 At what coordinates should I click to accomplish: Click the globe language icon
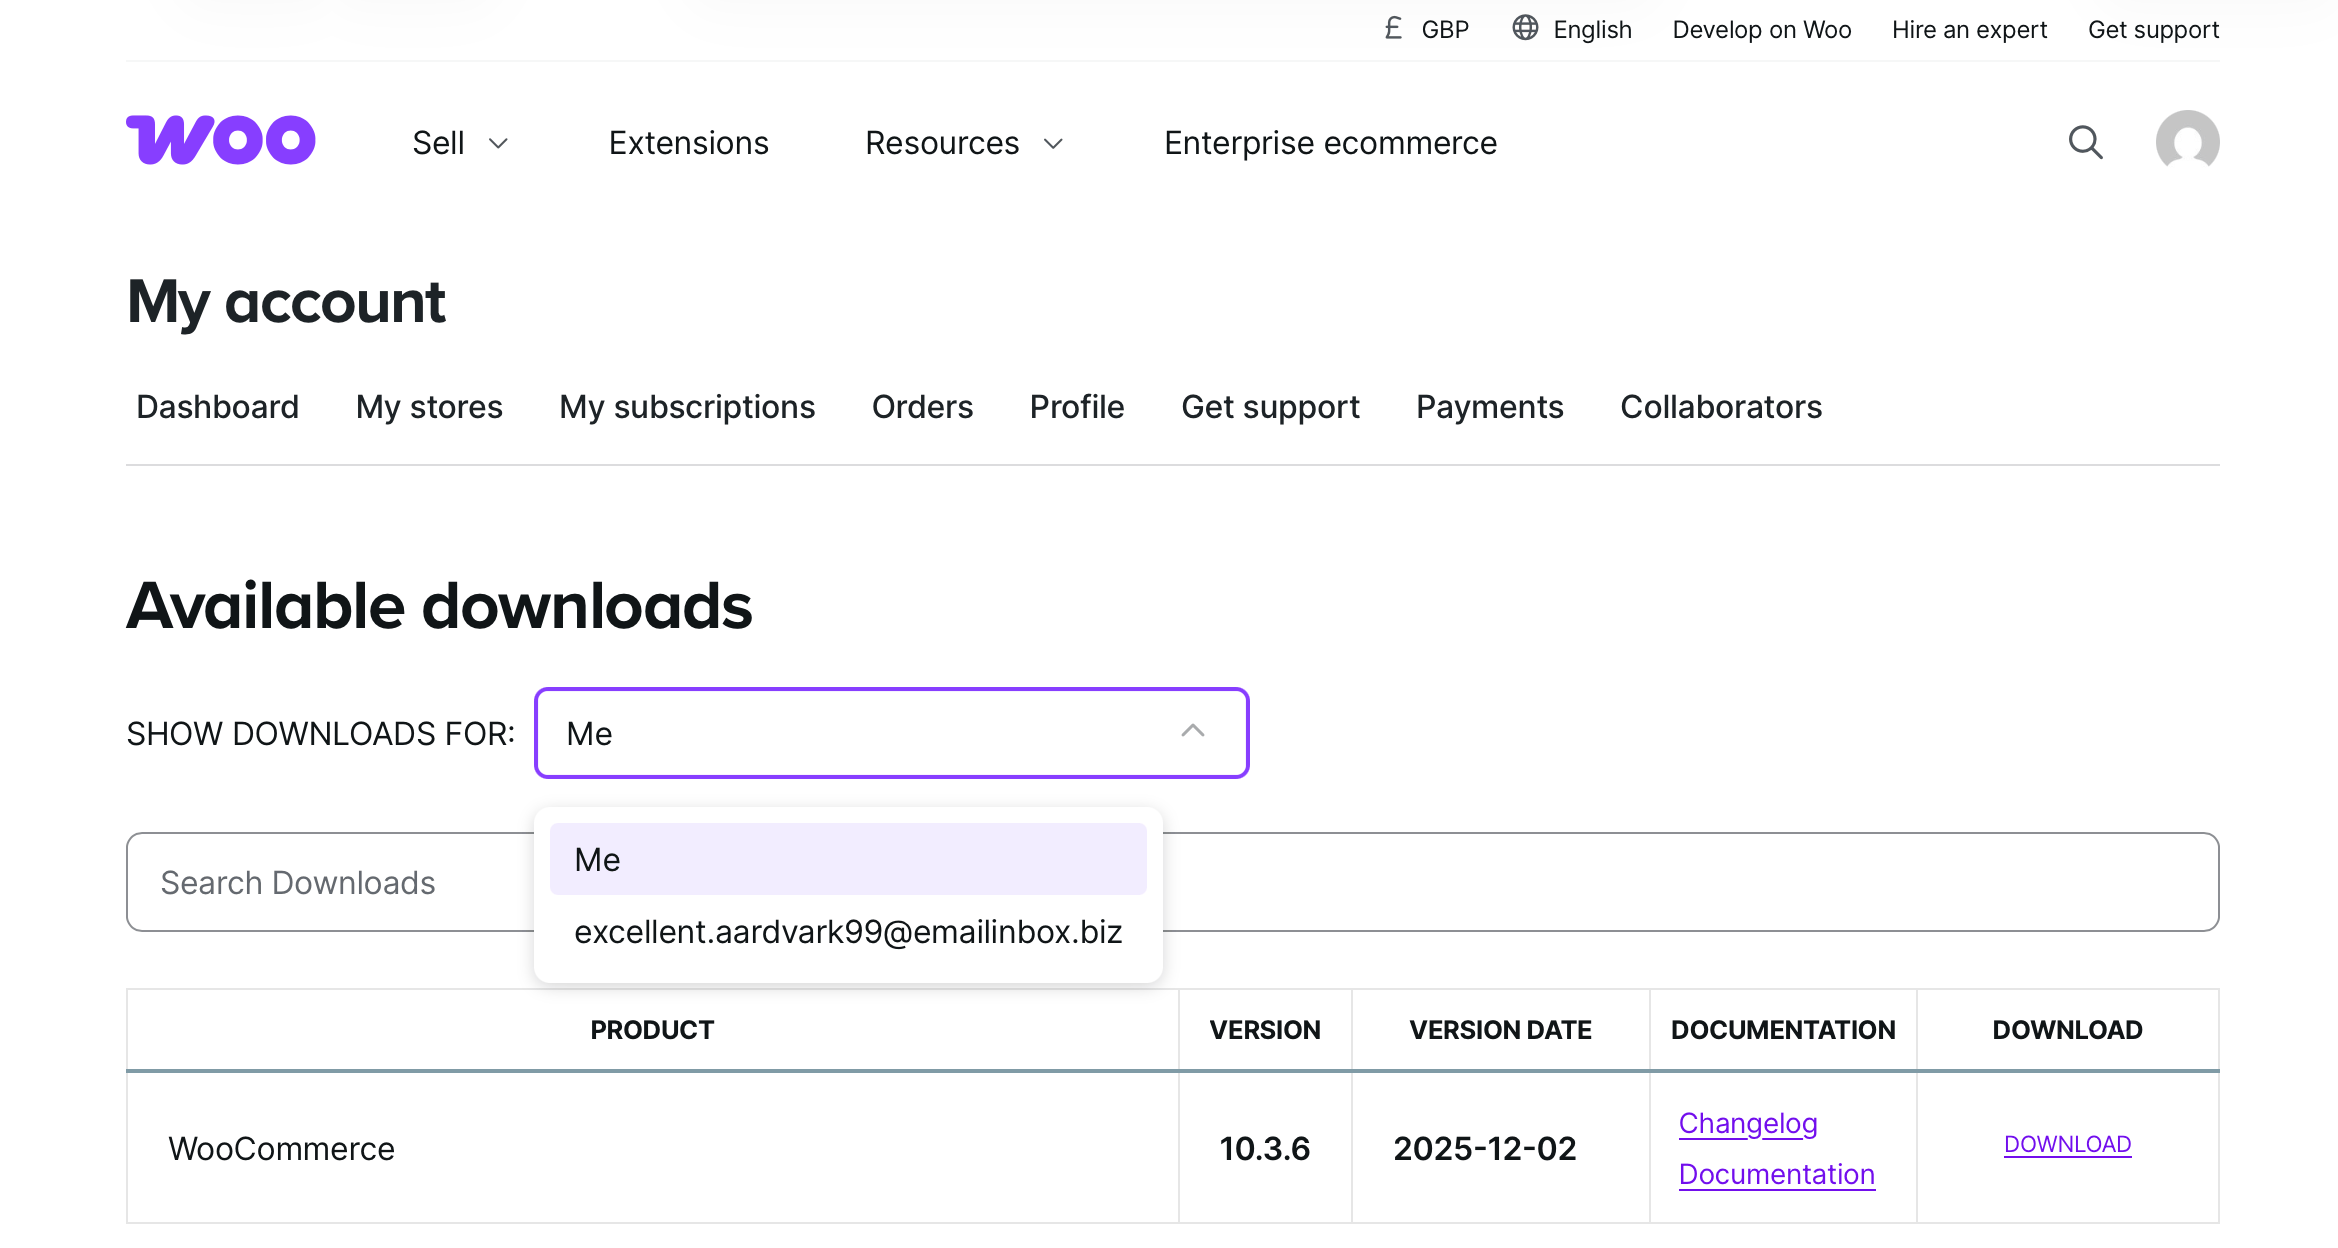pyautogui.click(x=1524, y=28)
